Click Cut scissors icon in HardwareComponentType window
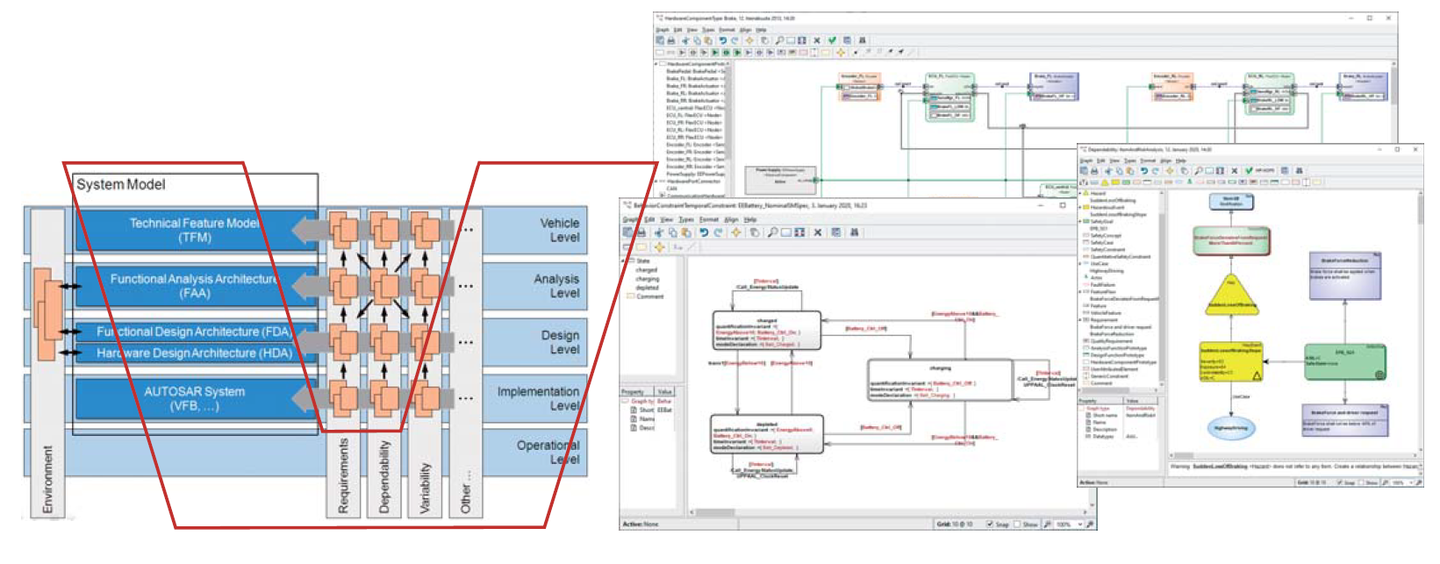The width and height of the screenshot is (1440, 564). click(686, 40)
